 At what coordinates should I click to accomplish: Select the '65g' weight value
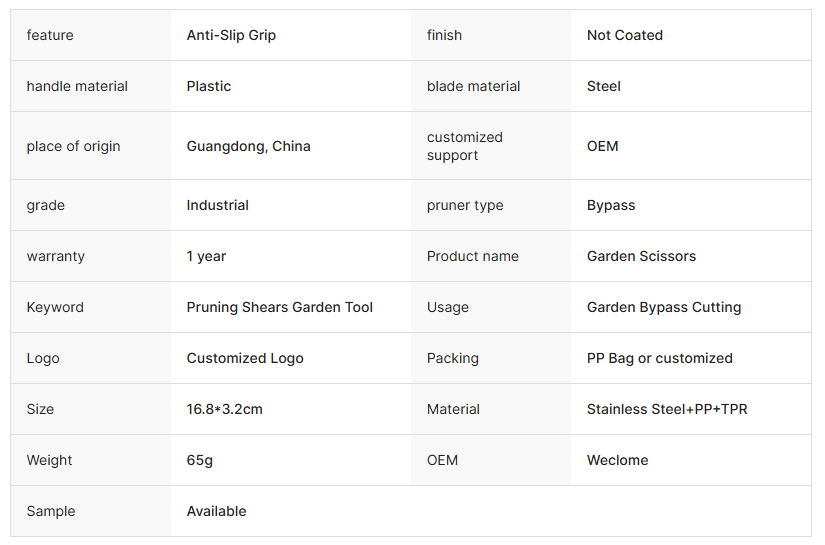tap(199, 460)
